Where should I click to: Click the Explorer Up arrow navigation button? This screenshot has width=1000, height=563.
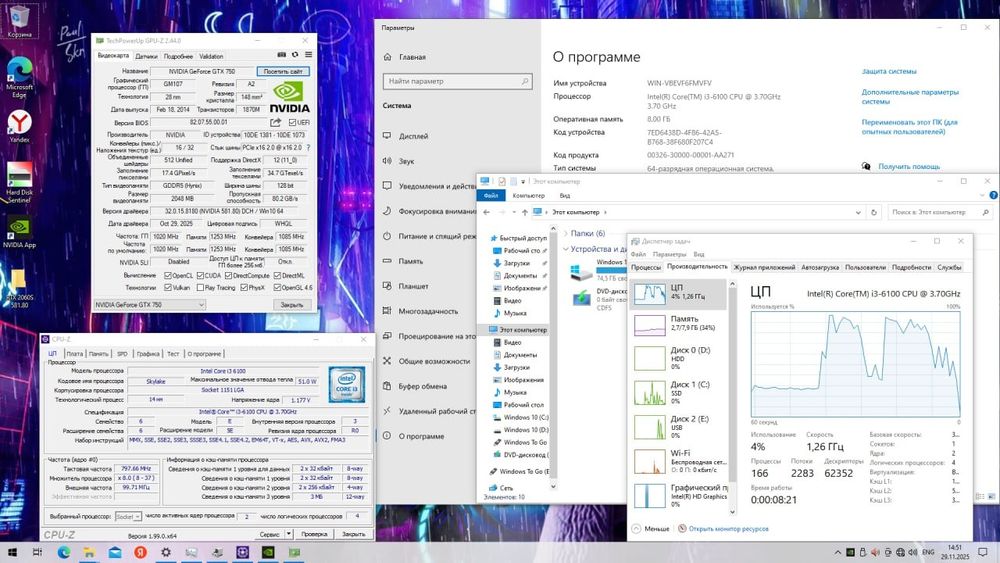point(524,212)
